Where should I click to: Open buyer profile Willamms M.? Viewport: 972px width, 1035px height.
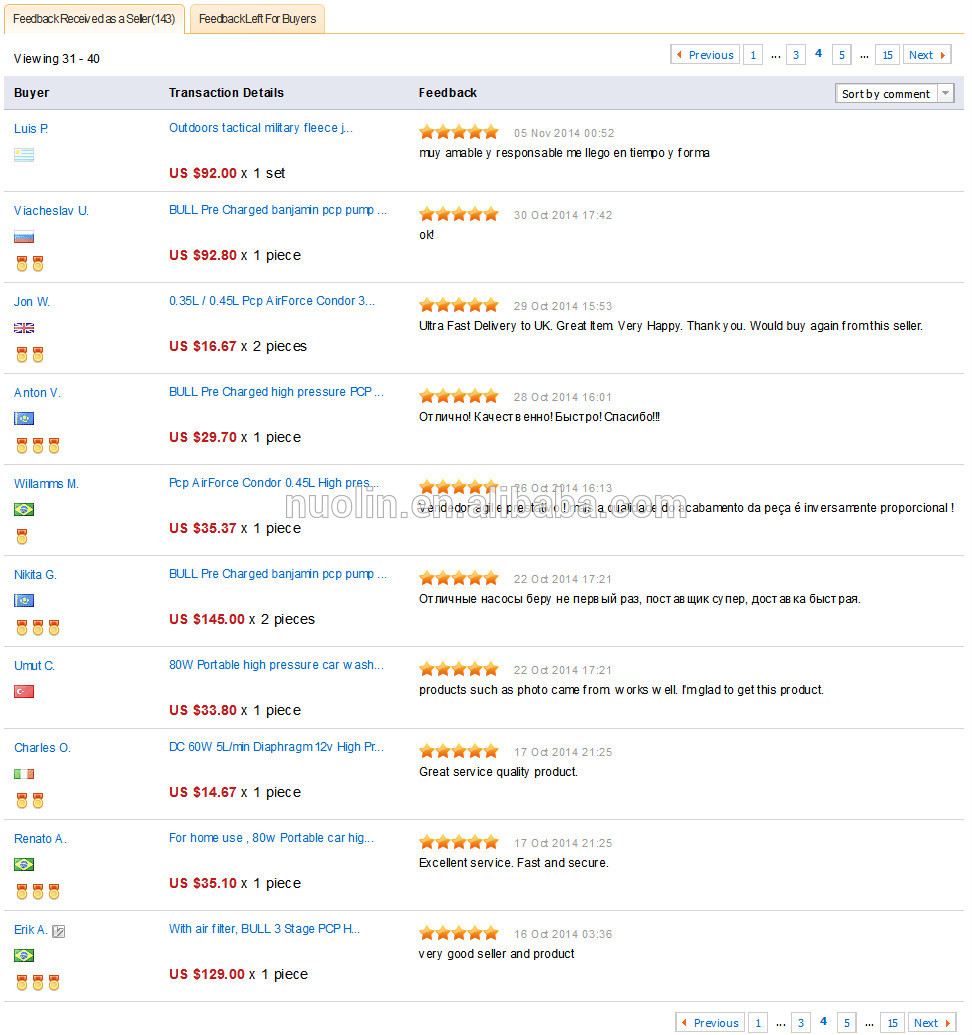click(x=46, y=484)
